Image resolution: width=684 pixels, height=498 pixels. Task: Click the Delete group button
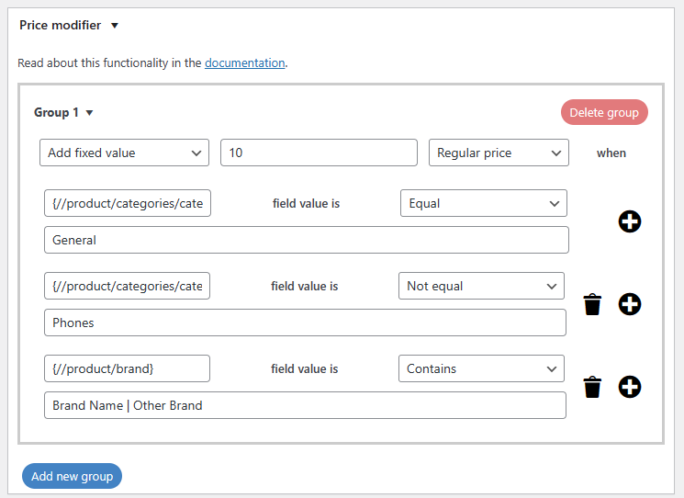(604, 112)
